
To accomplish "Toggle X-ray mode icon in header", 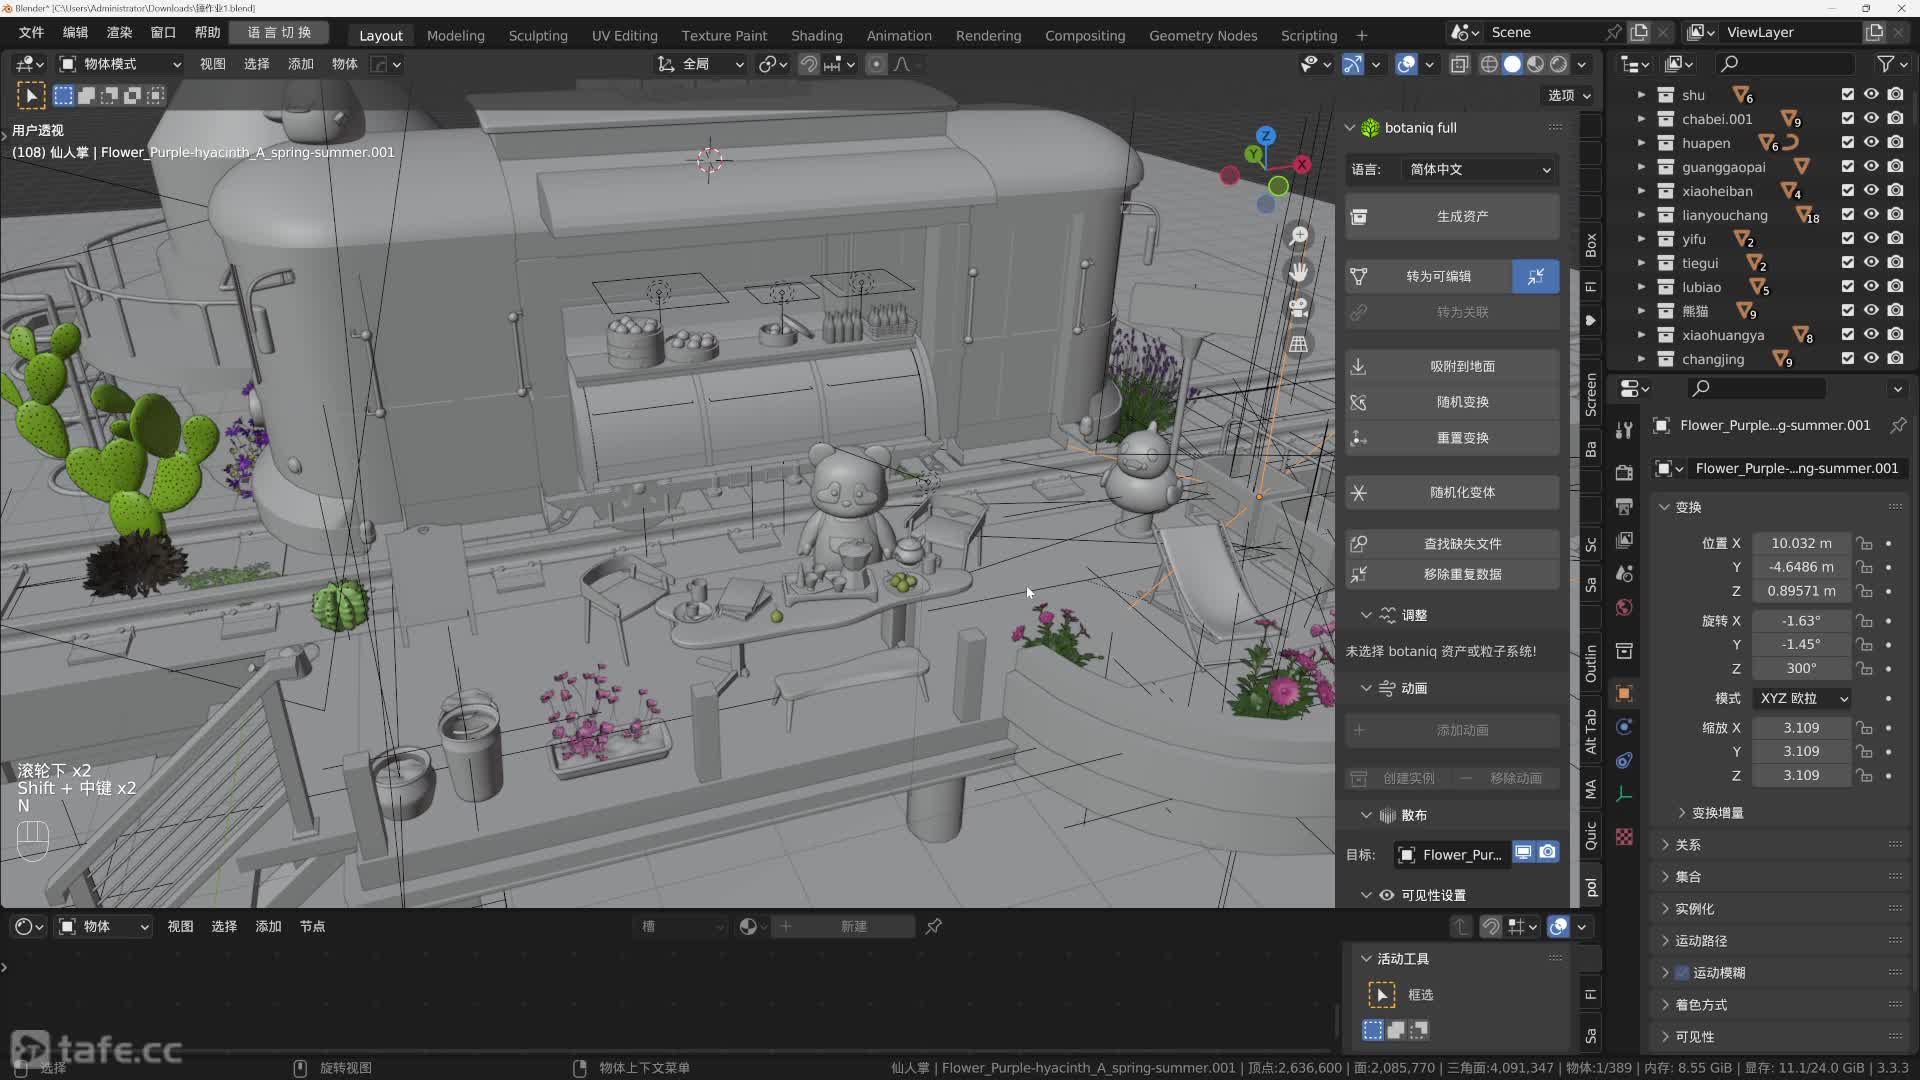I will pos(1460,64).
